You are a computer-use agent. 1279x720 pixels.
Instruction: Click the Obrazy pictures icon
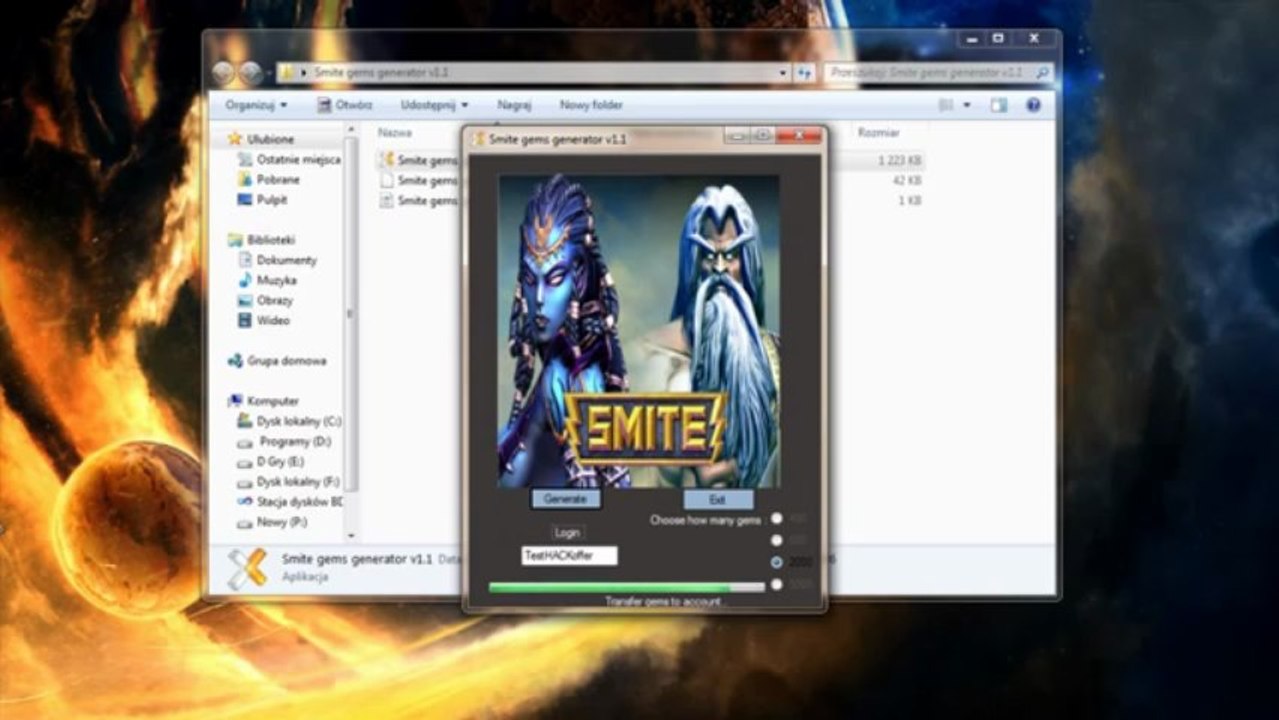click(245, 300)
